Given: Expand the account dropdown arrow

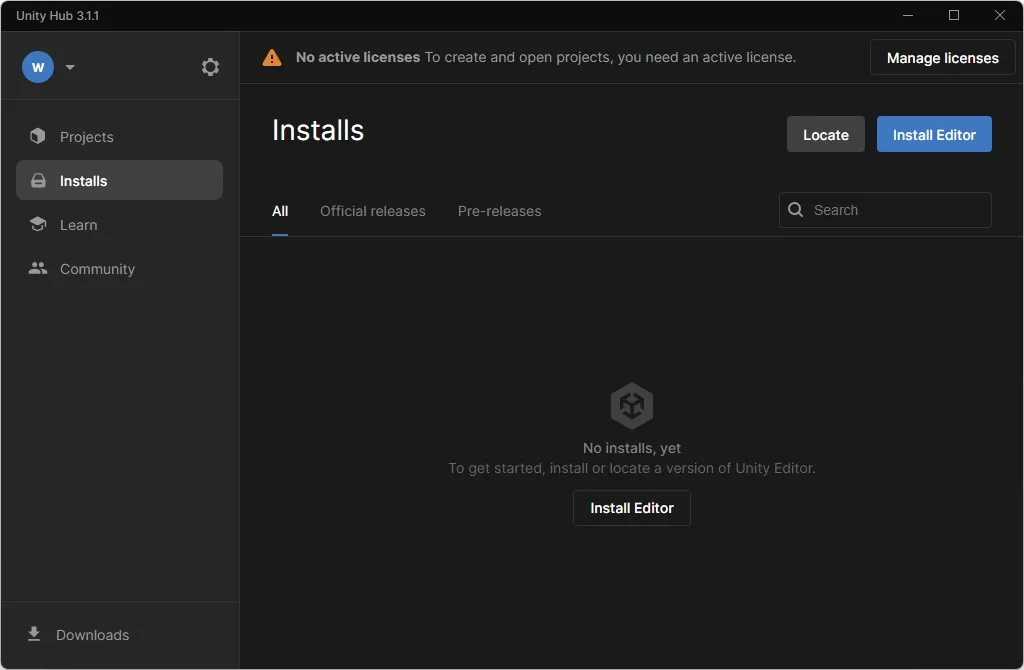Looking at the screenshot, I should [70, 67].
